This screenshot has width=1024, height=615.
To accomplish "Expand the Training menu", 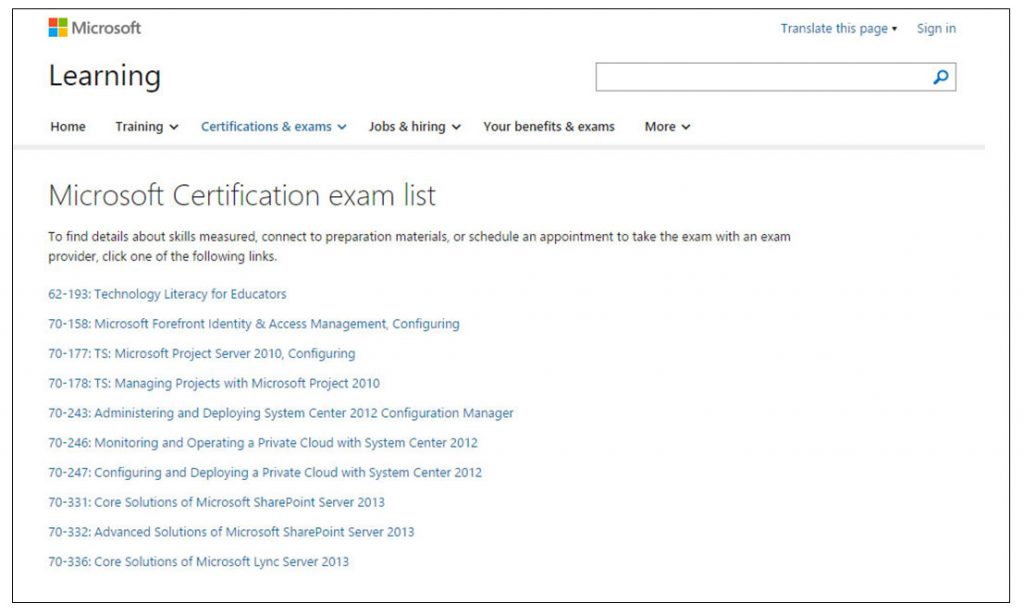I will [146, 127].
